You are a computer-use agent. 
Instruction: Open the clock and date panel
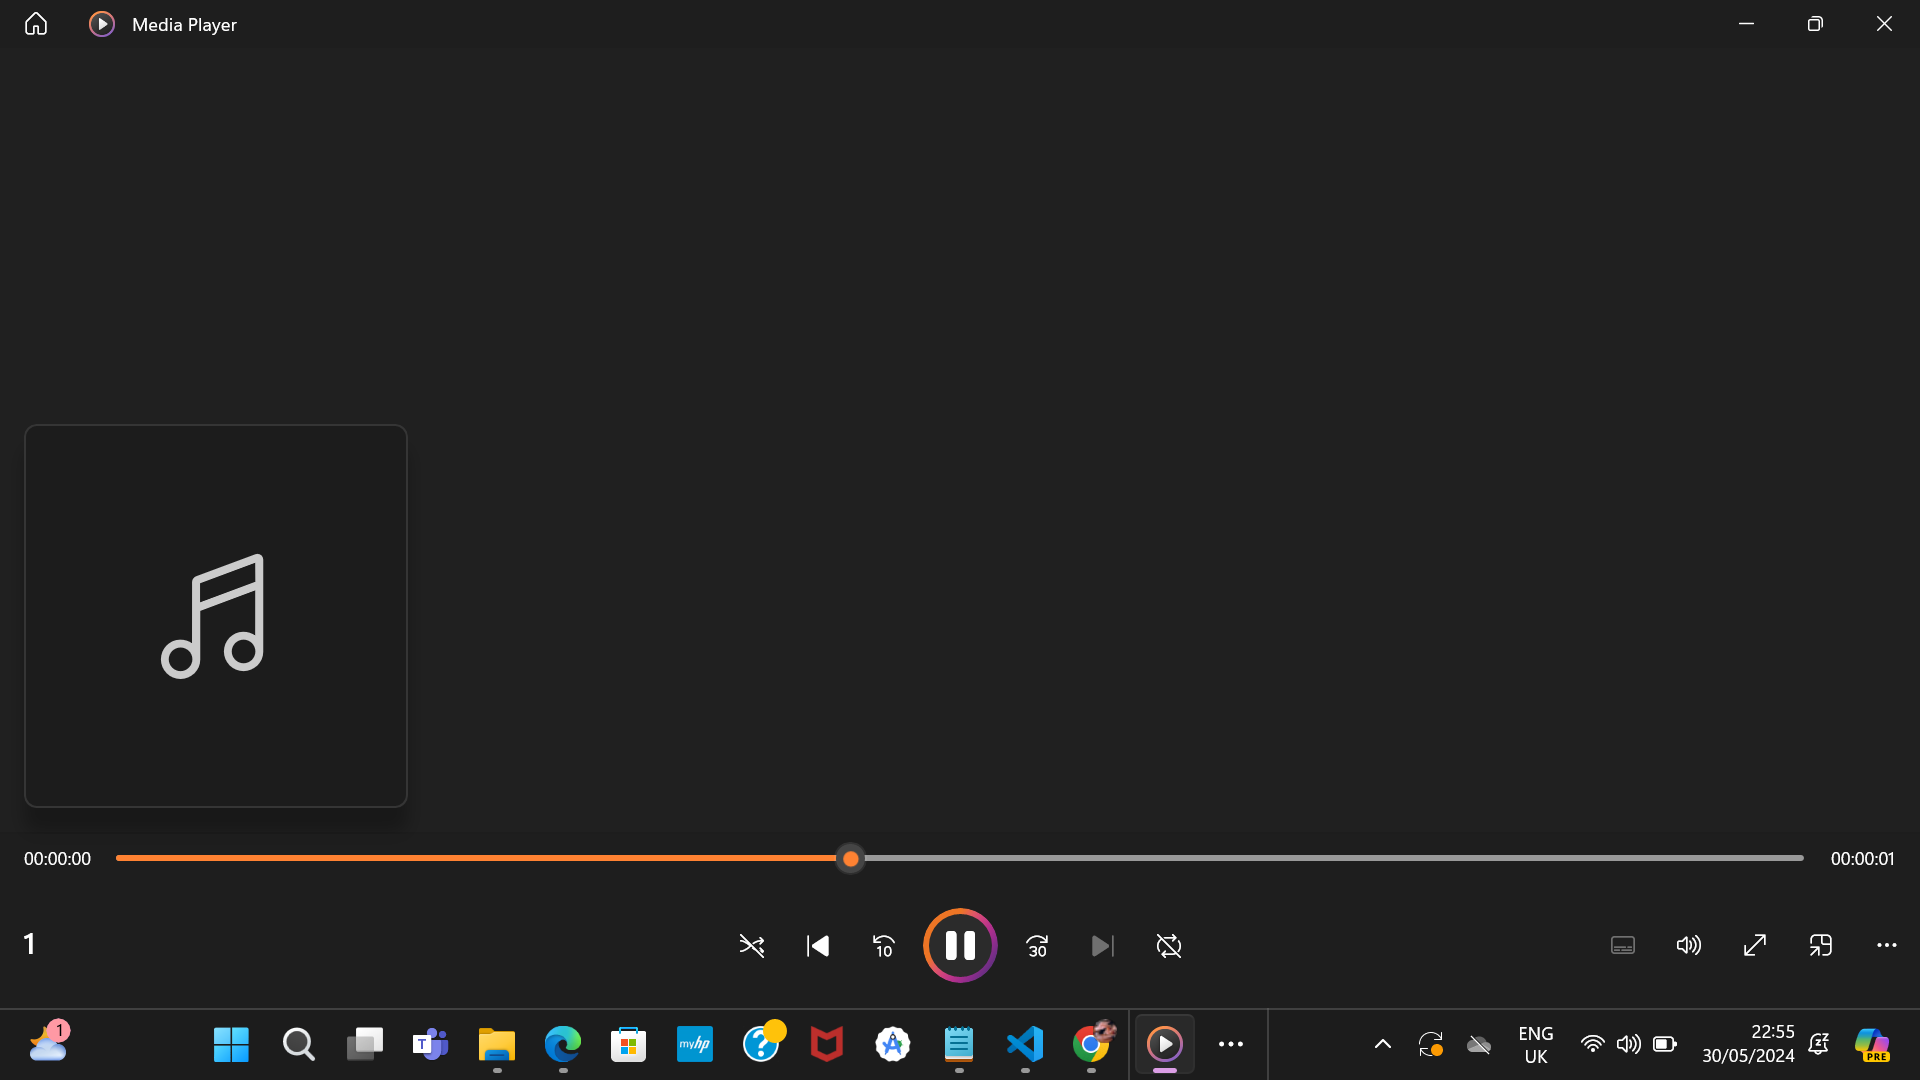(x=1748, y=1044)
